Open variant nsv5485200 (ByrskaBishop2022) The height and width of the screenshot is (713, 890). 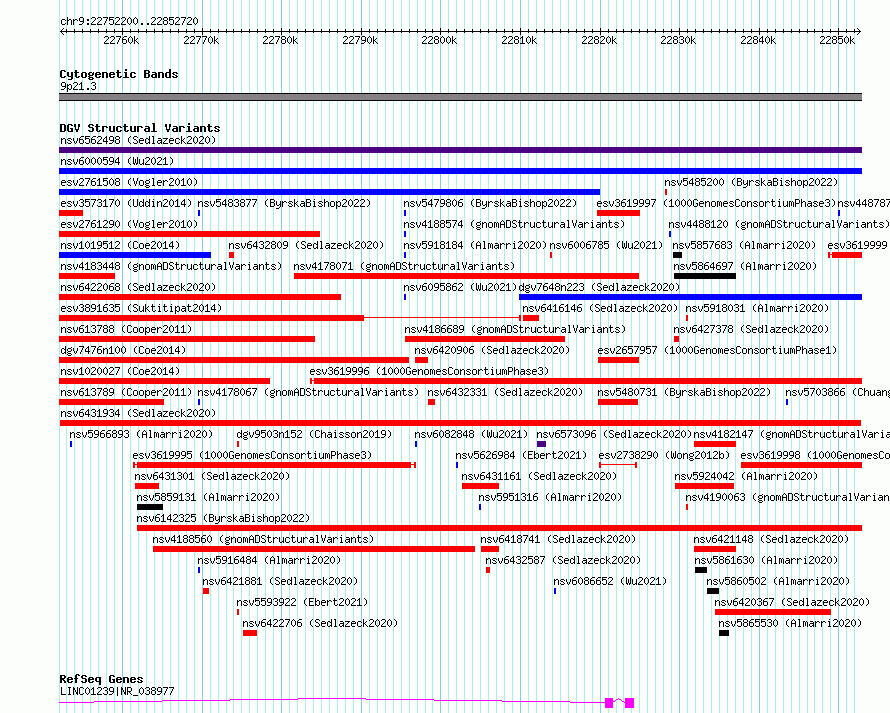pyautogui.click(x=751, y=182)
